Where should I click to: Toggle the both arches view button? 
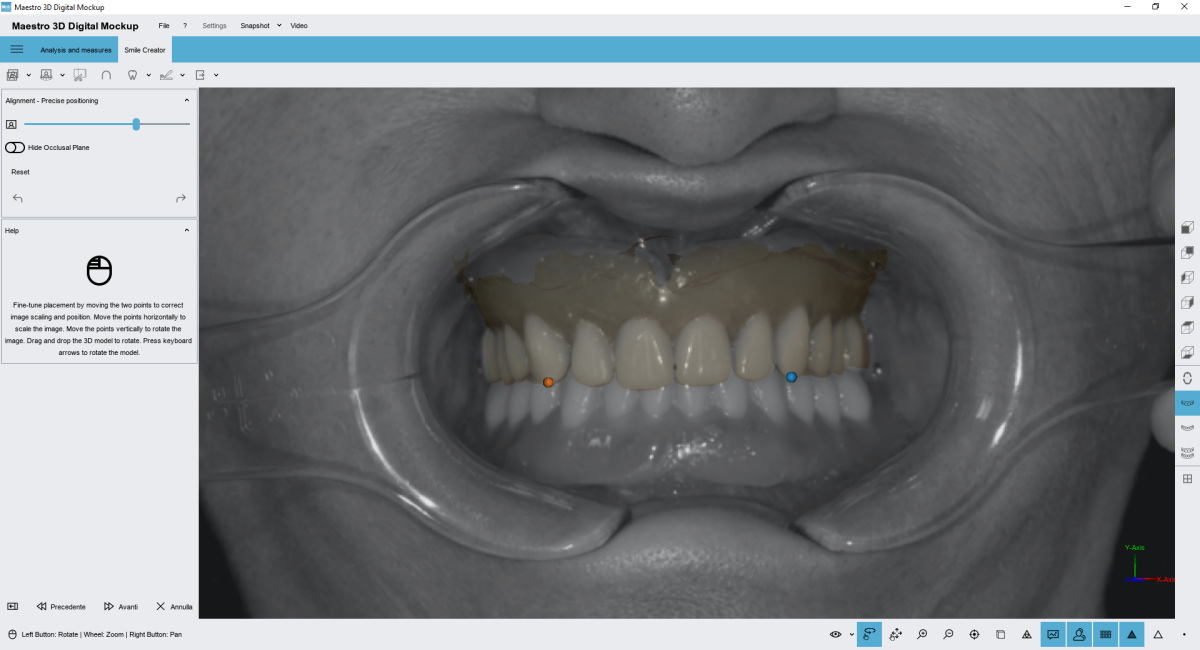click(x=1187, y=453)
